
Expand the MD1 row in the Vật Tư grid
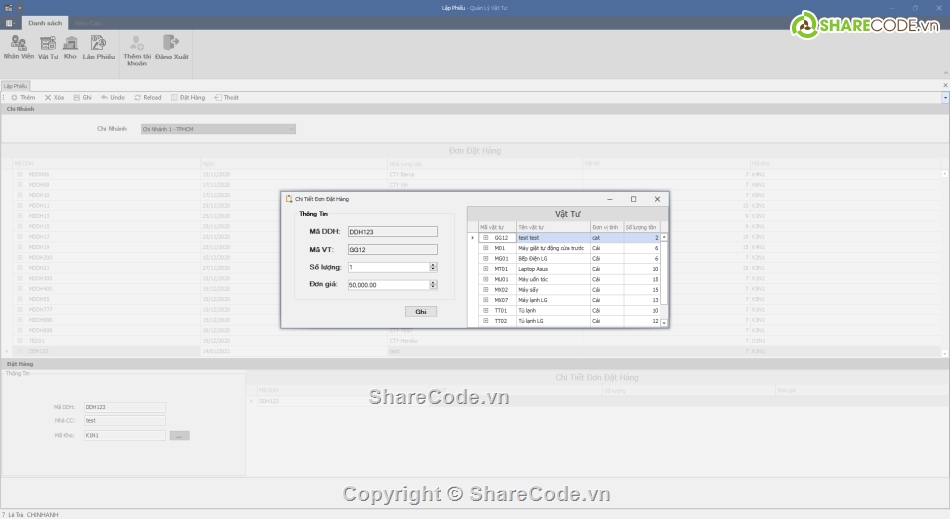[x=485, y=248]
